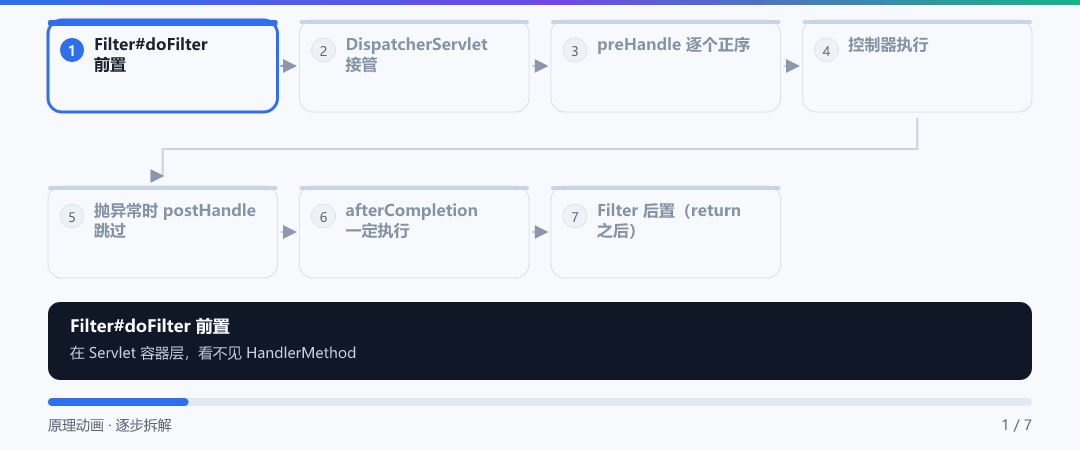This screenshot has height=450, width=1080.
Task: Open the Filter 后置 return 之后 card
Action: 665,232
